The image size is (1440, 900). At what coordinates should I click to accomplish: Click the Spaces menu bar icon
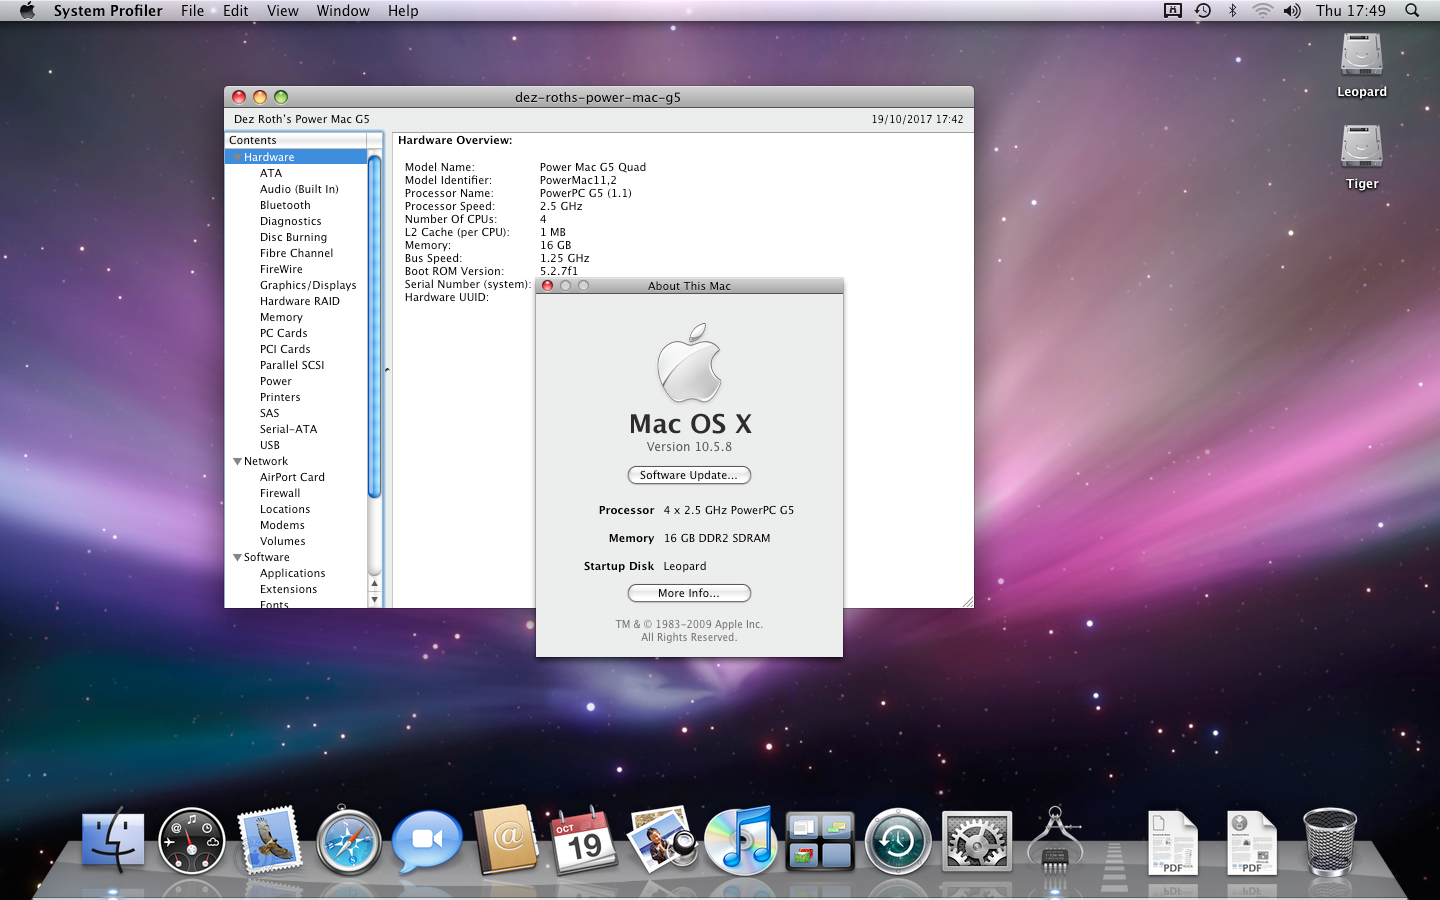[x=1173, y=11]
